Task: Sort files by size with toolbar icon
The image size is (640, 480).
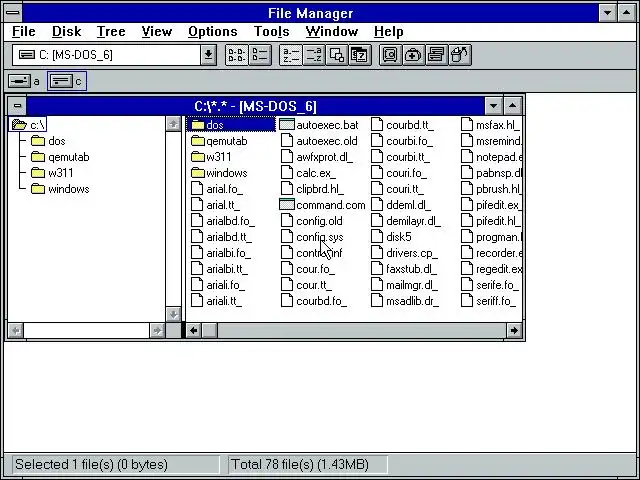Action: (x=337, y=55)
